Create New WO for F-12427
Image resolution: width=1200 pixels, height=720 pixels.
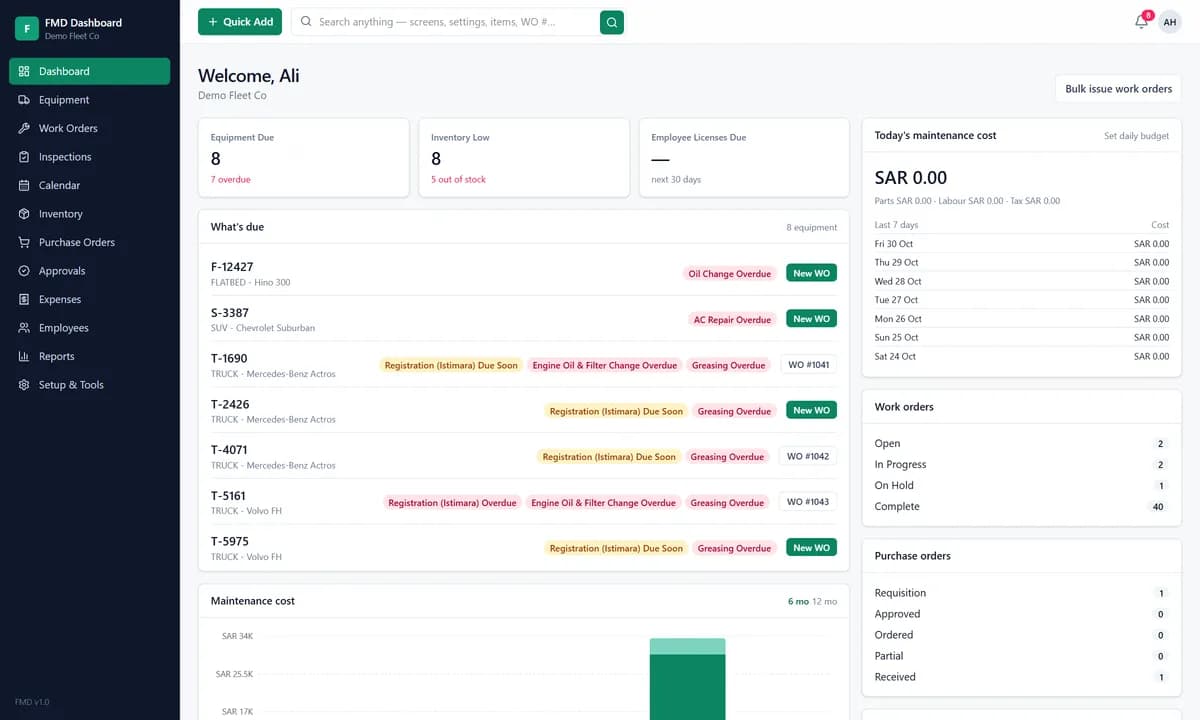tap(811, 273)
